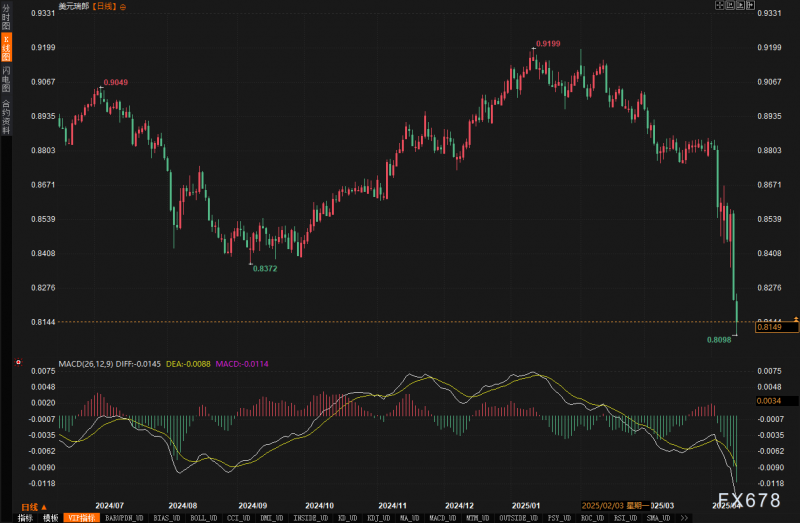Image resolution: width=800 pixels, height=523 pixels.
Task: Switch to 分时图 side tab
Action: pyautogui.click(x=6, y=17)
